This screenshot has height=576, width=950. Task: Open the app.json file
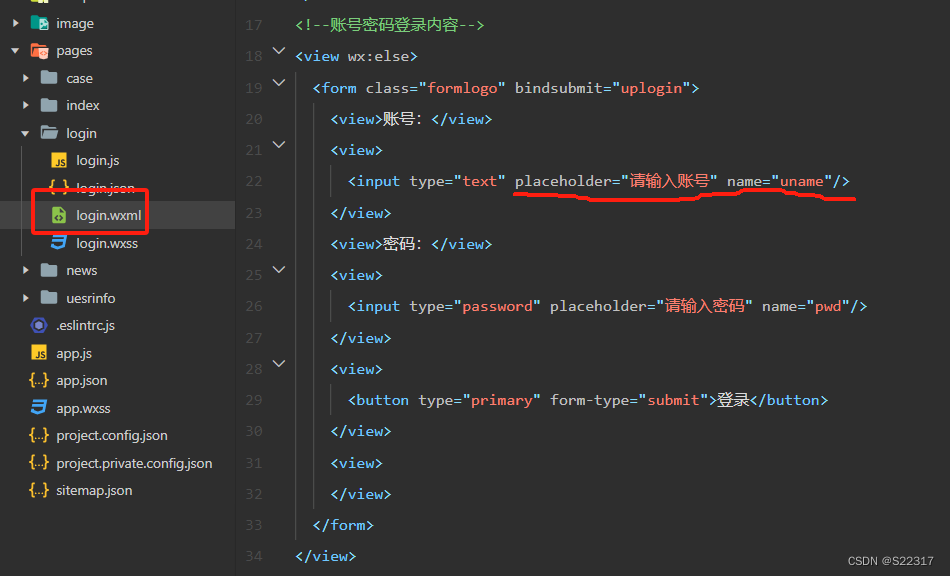[82, 380]
